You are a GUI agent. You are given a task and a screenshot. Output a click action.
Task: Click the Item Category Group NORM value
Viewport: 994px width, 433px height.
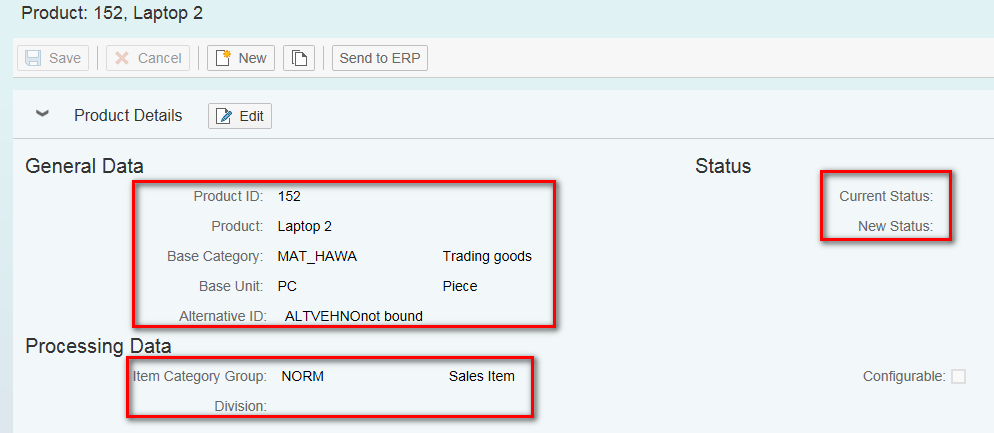[303, 377]
